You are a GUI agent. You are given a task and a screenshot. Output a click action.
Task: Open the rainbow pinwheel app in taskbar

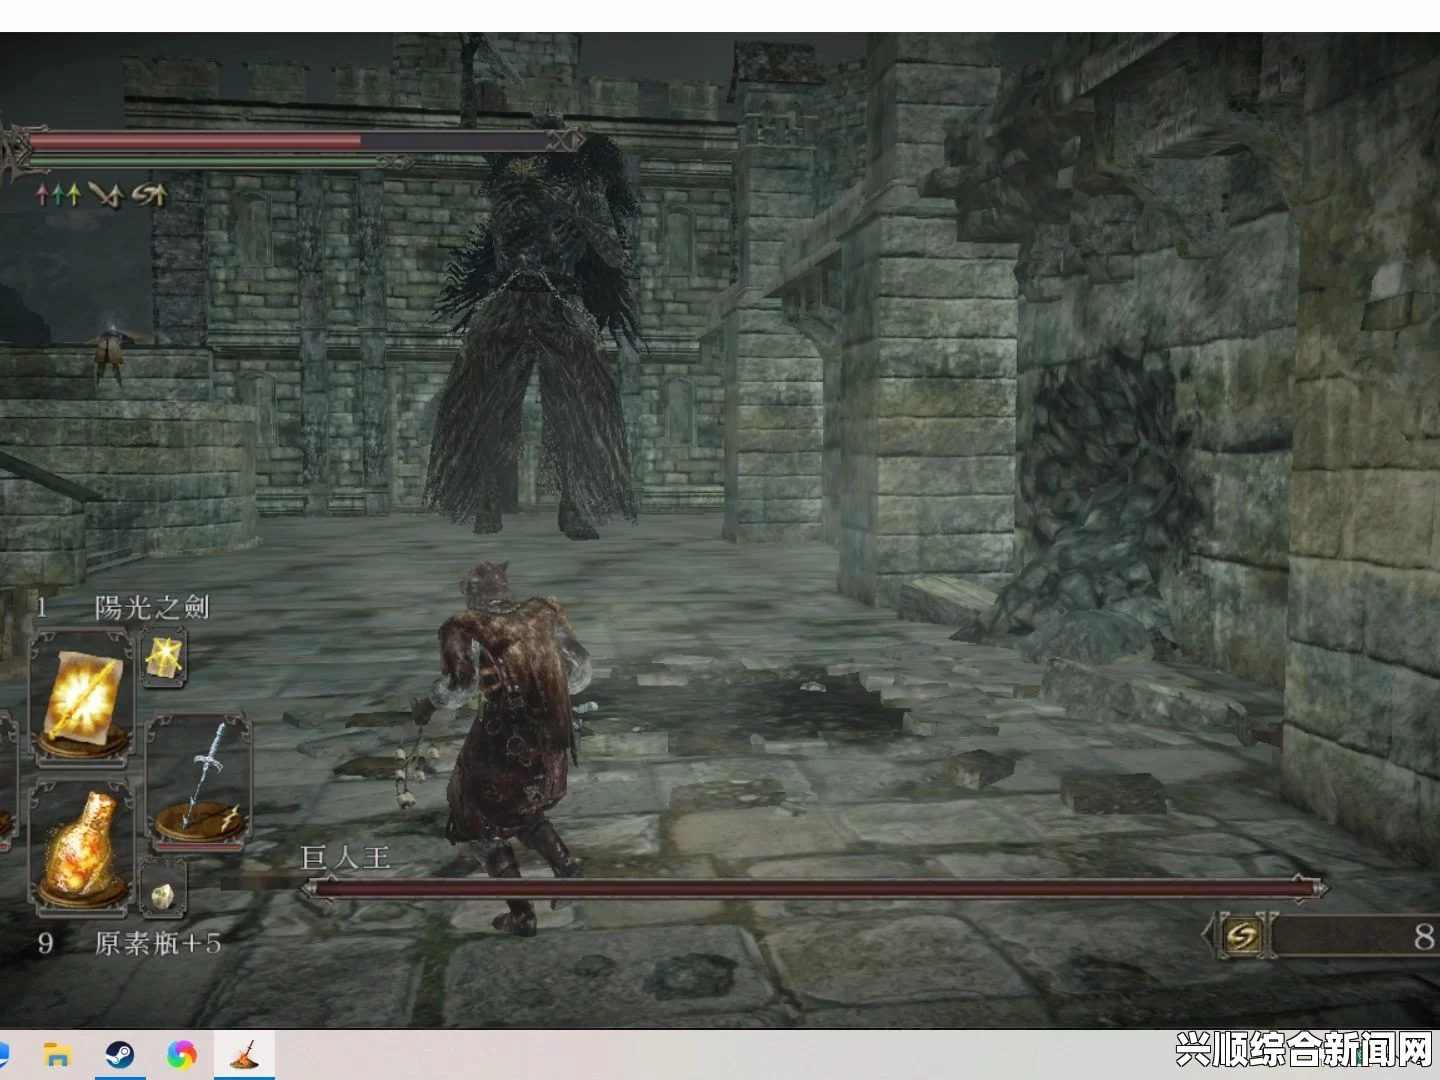coord(182,1054)
